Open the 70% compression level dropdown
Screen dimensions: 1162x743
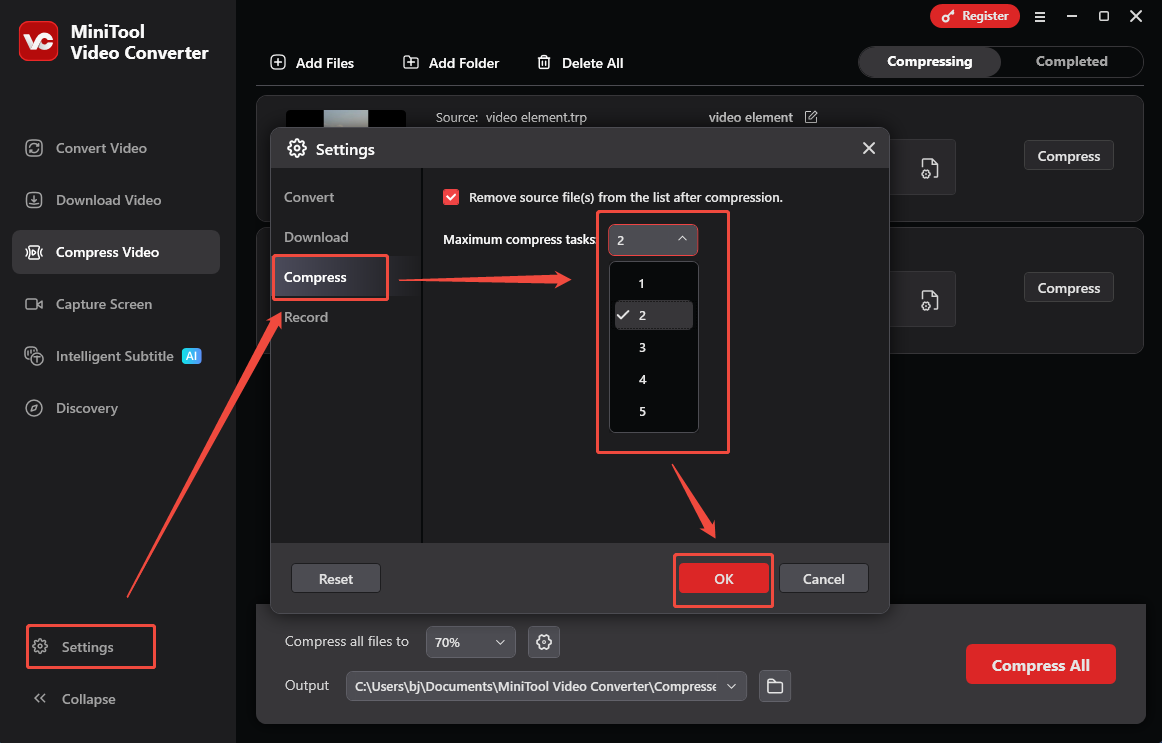point(470,641)
